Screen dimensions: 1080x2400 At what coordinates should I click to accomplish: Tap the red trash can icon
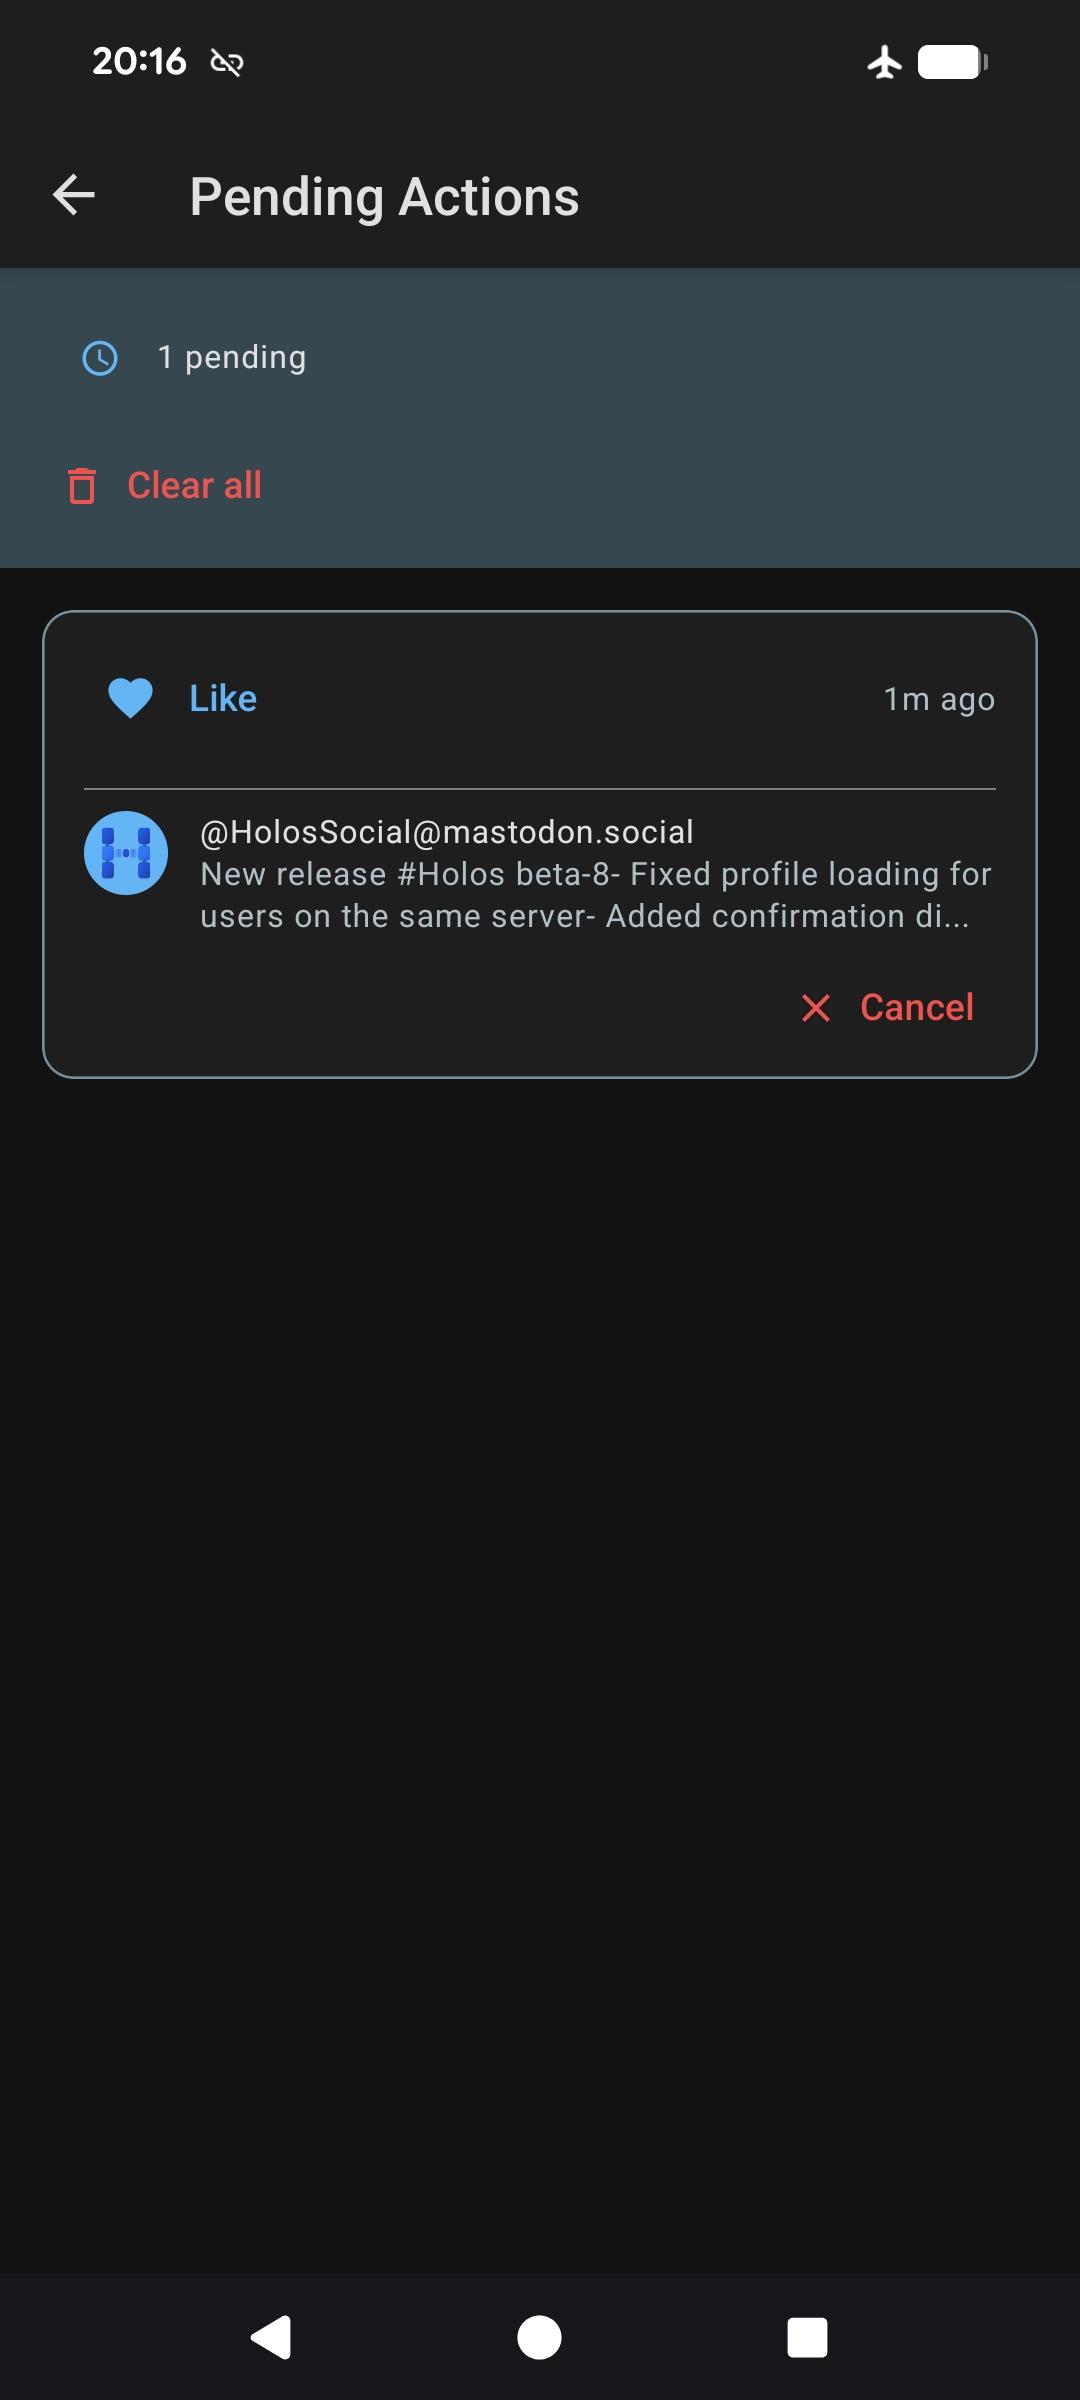click(x=82, y=486)
